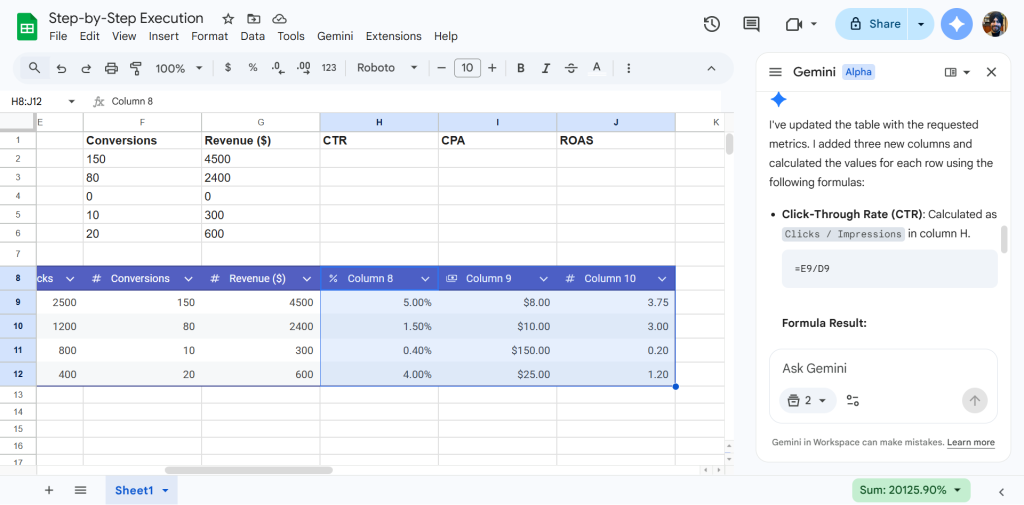The height and width of the screenshot is (505, 1024).
Task: Toggle italic formatting
Action: pyautogui.click(x=545, y=68)
